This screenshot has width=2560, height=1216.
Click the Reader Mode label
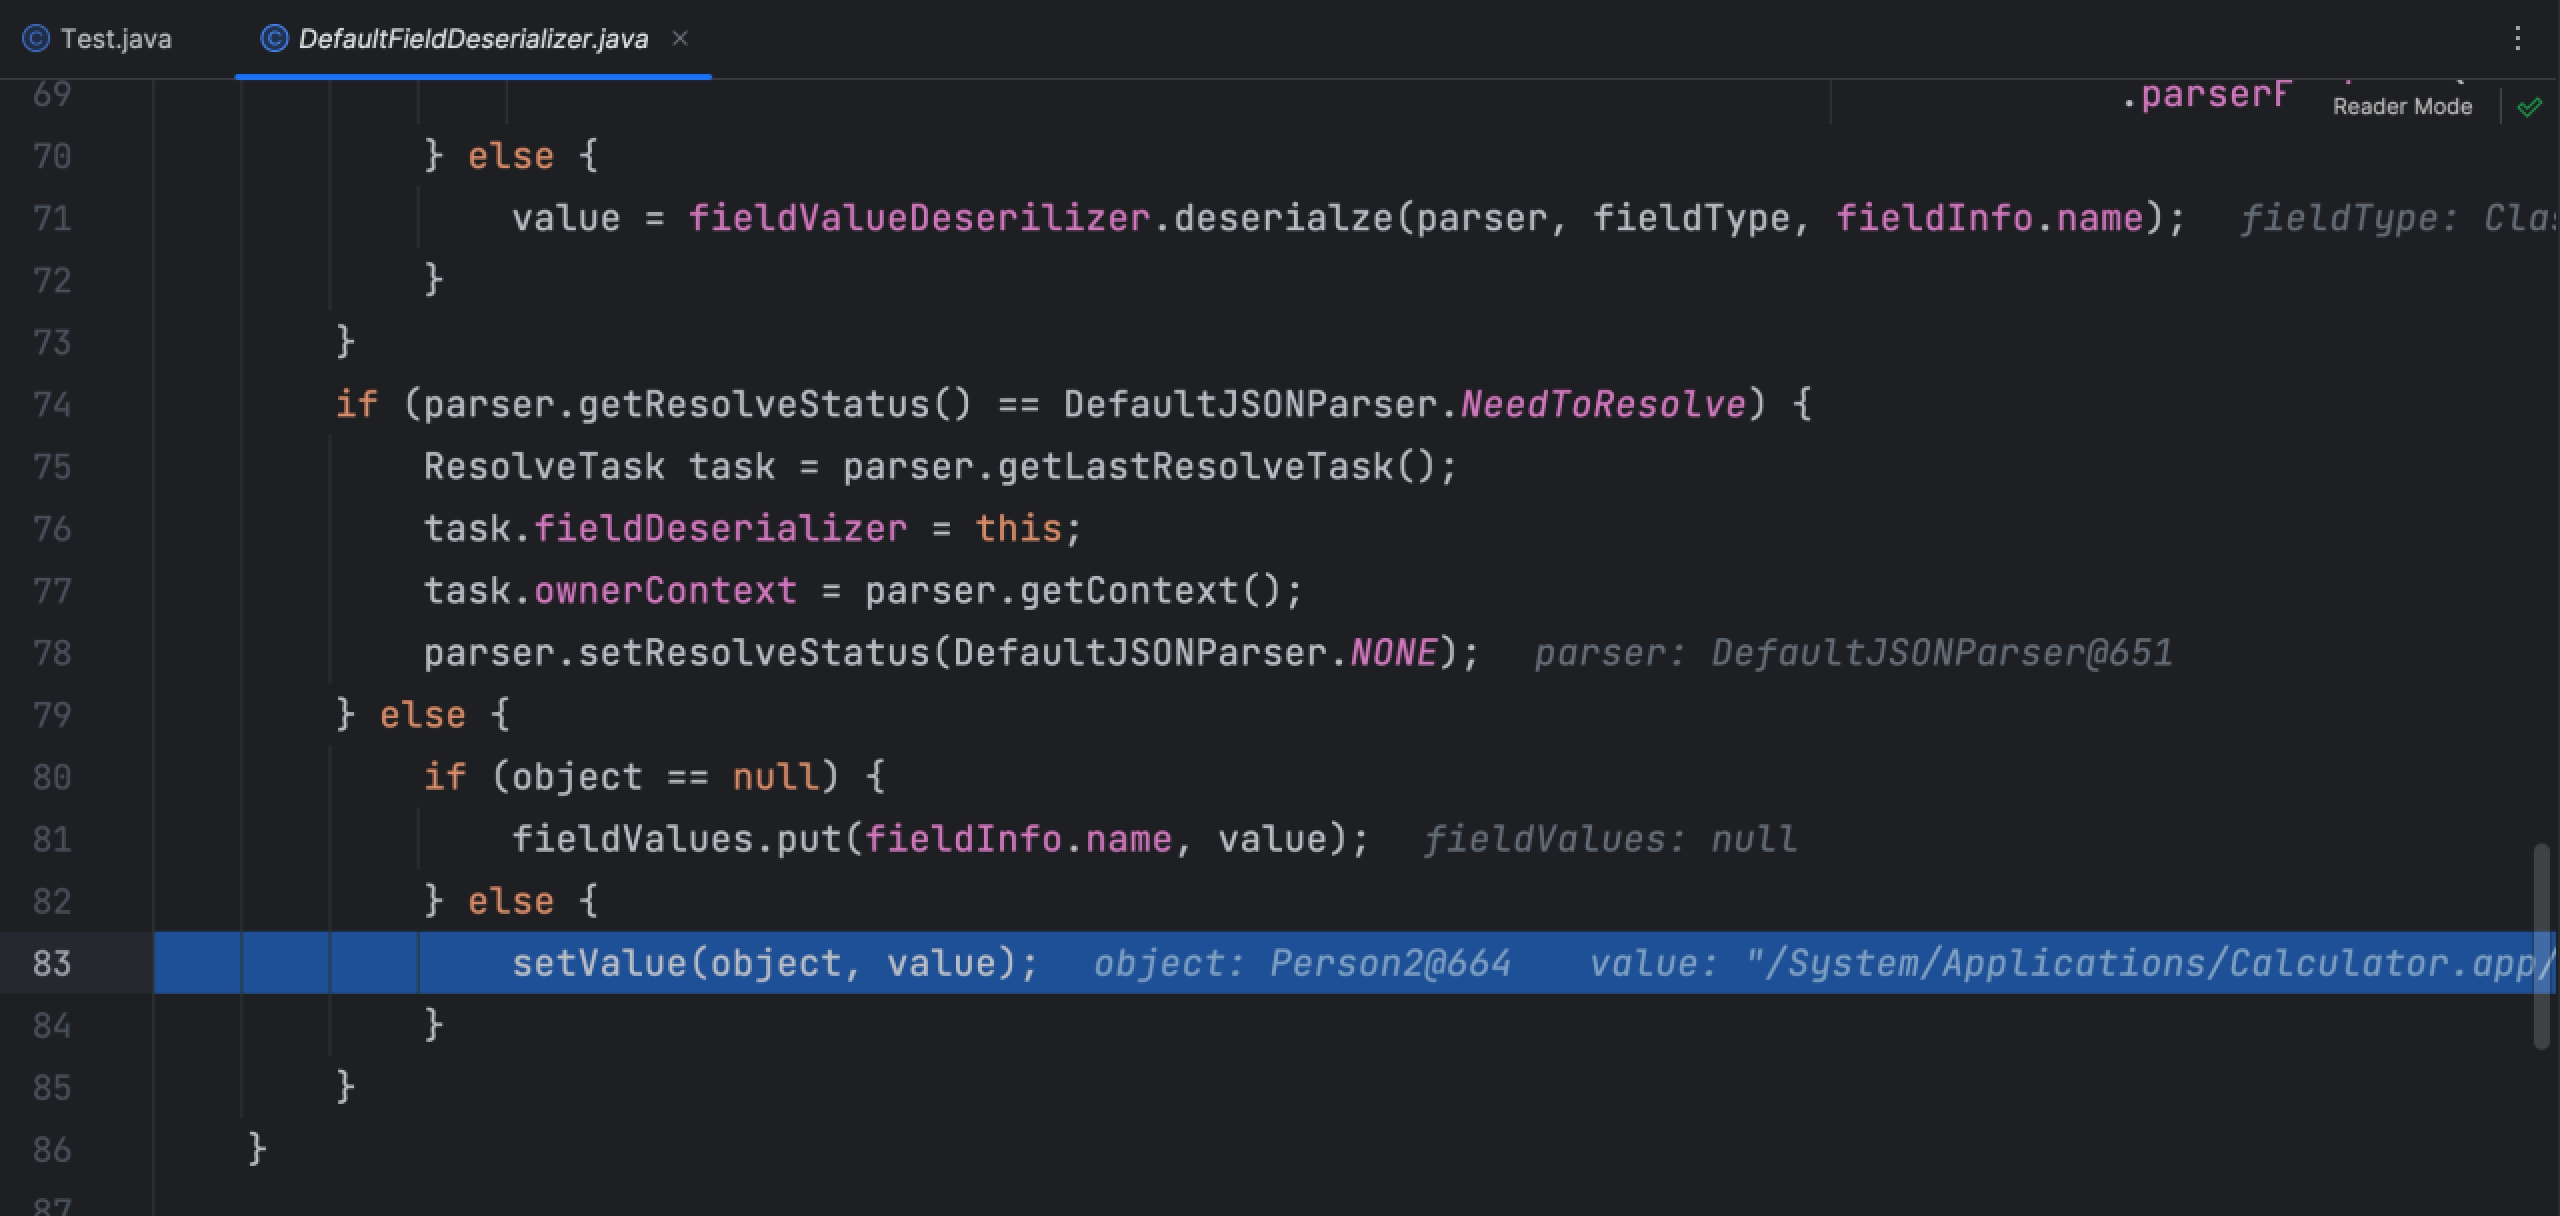pos(2402,107)
